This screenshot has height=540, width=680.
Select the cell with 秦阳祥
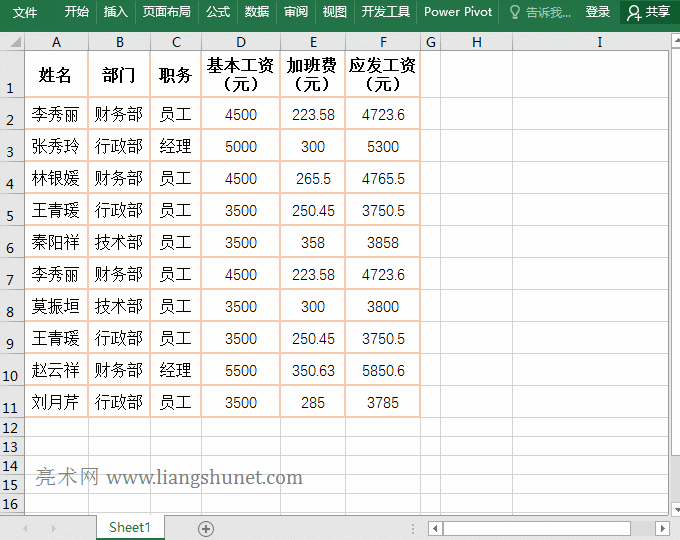(x=56, y=242)
